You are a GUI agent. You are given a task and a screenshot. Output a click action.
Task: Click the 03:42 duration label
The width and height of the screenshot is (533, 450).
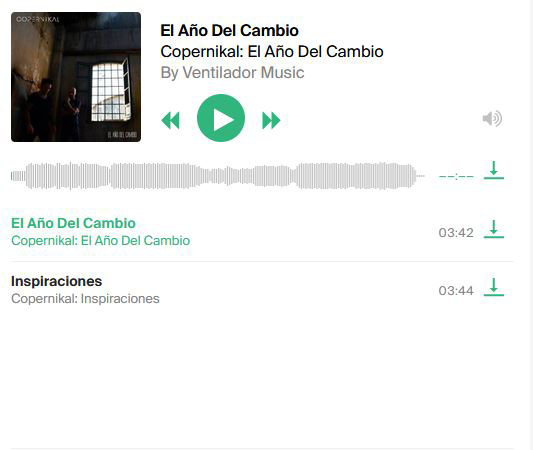(456, 233)
